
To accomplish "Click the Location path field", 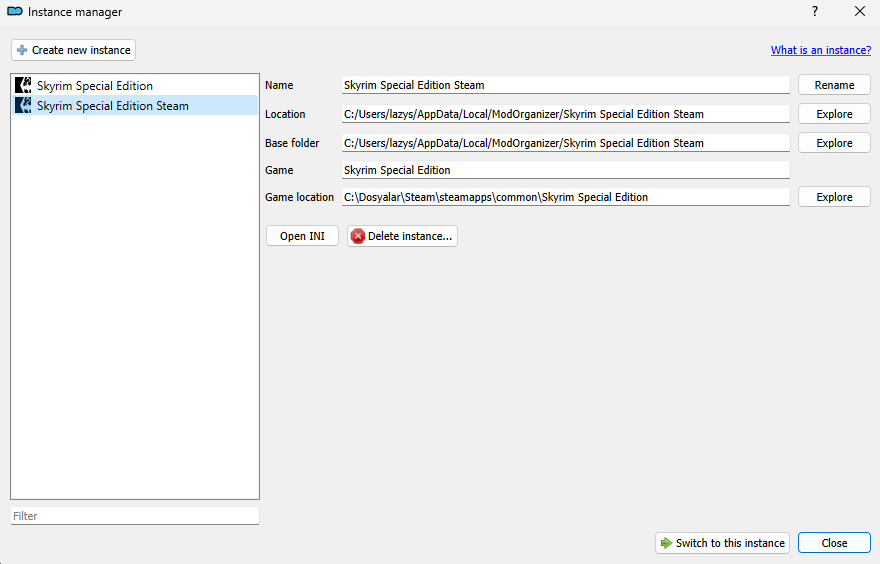I will tap(565, 114).
